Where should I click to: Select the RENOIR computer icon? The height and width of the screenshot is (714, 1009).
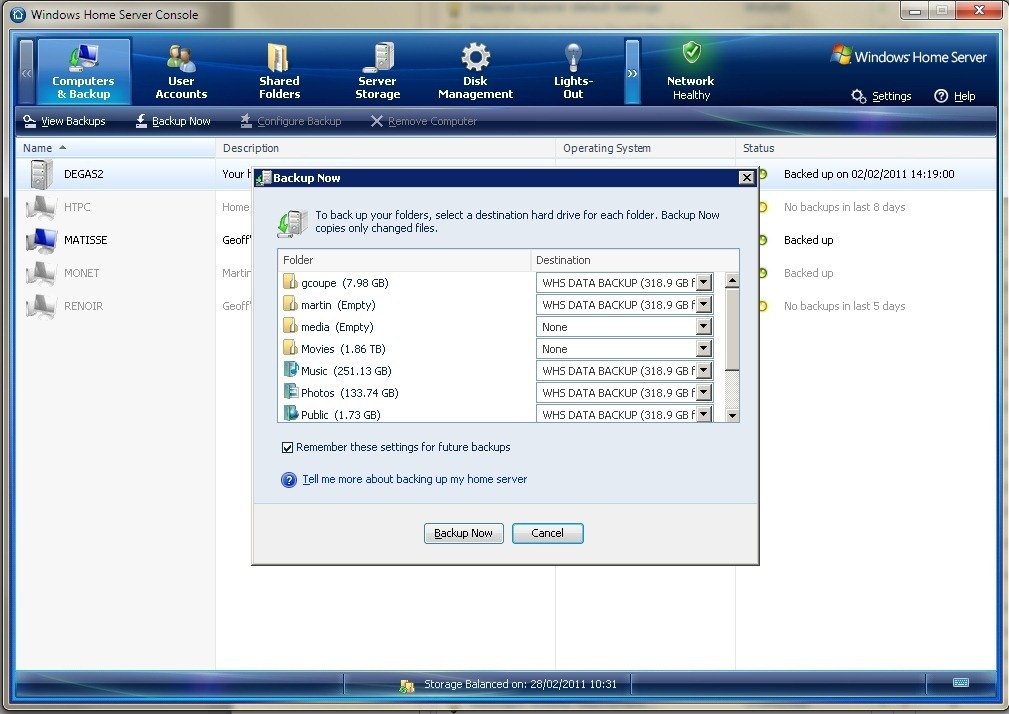coord(41,306)
